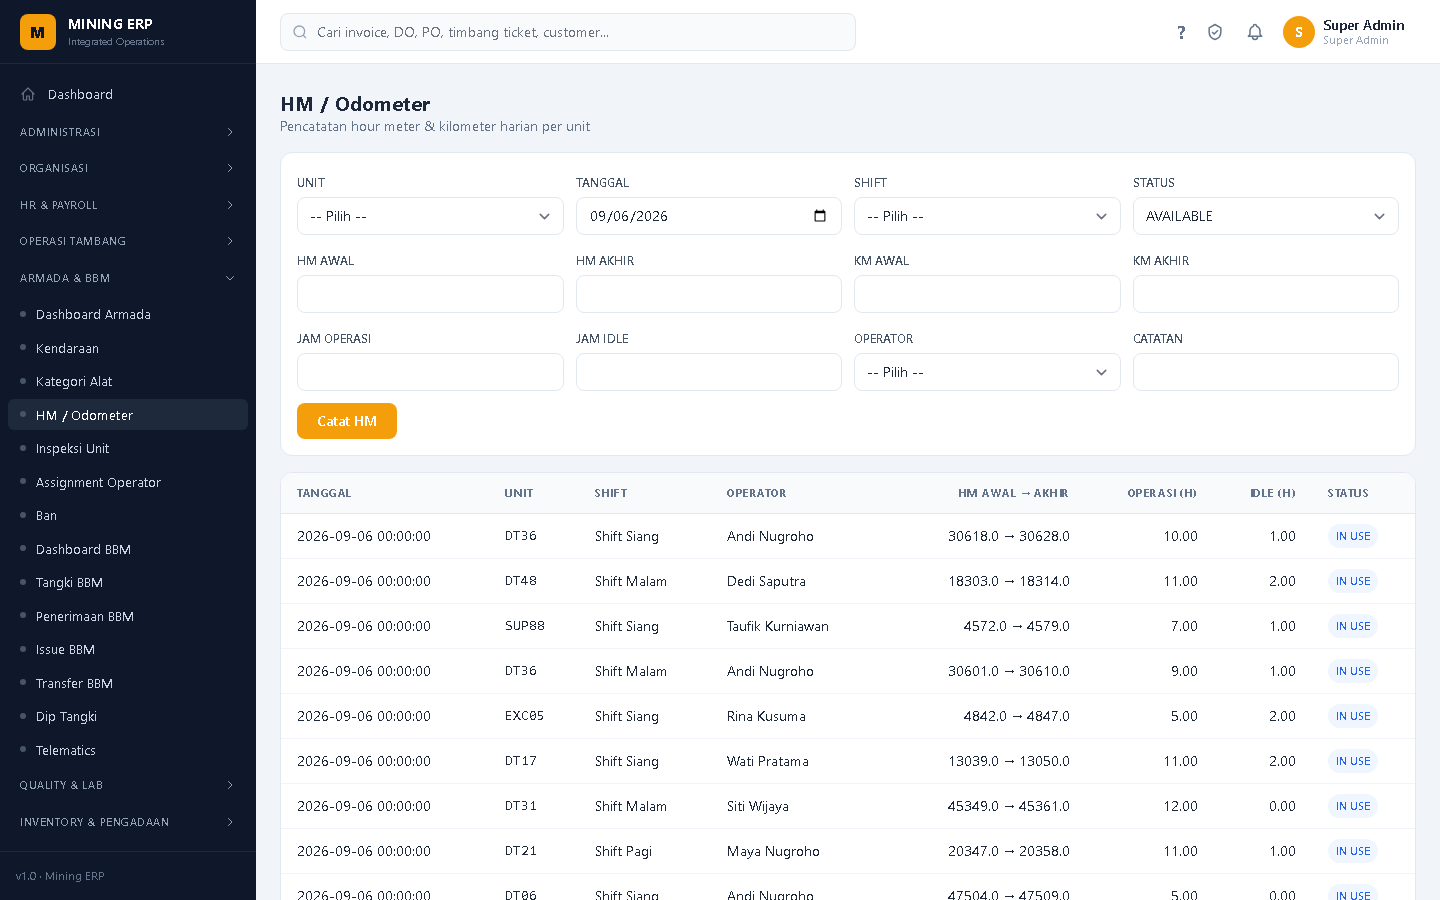Click the Jam Operasi input
The height and width of the screenshot is (900, 1440).
[x=430, y=372]
